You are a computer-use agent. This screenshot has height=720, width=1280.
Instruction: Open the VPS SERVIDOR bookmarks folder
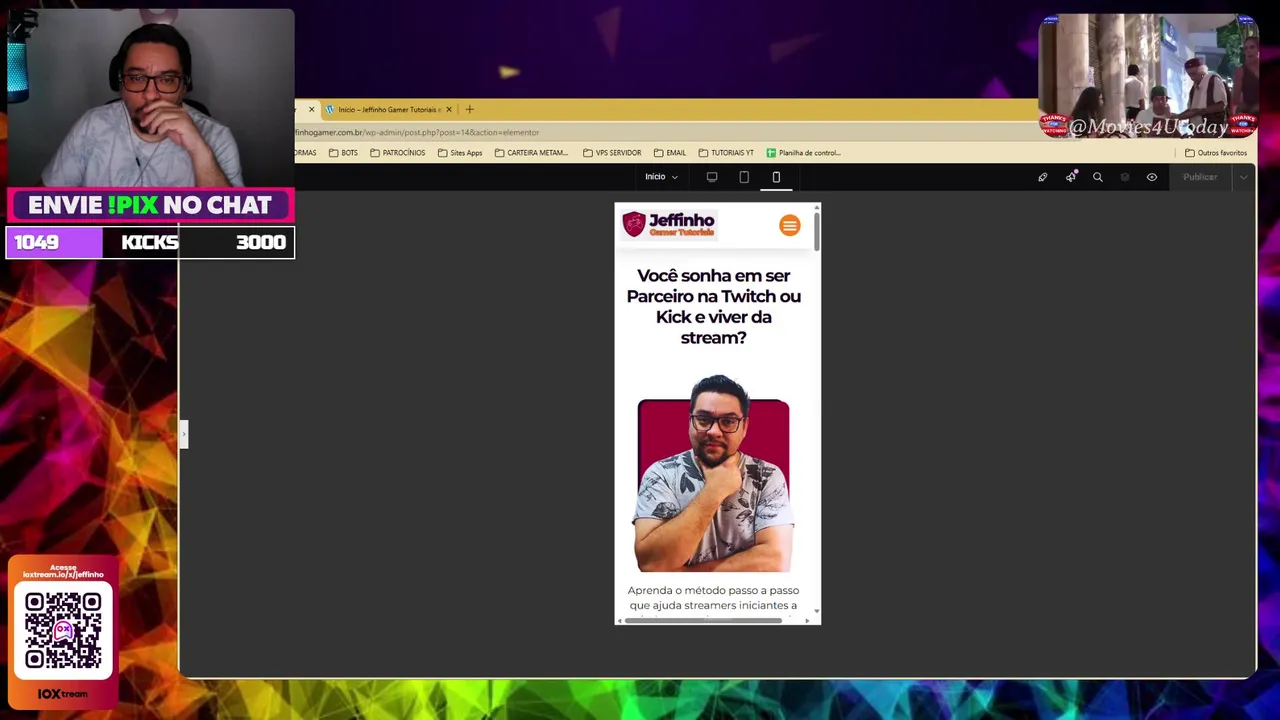tap(612, 153)
